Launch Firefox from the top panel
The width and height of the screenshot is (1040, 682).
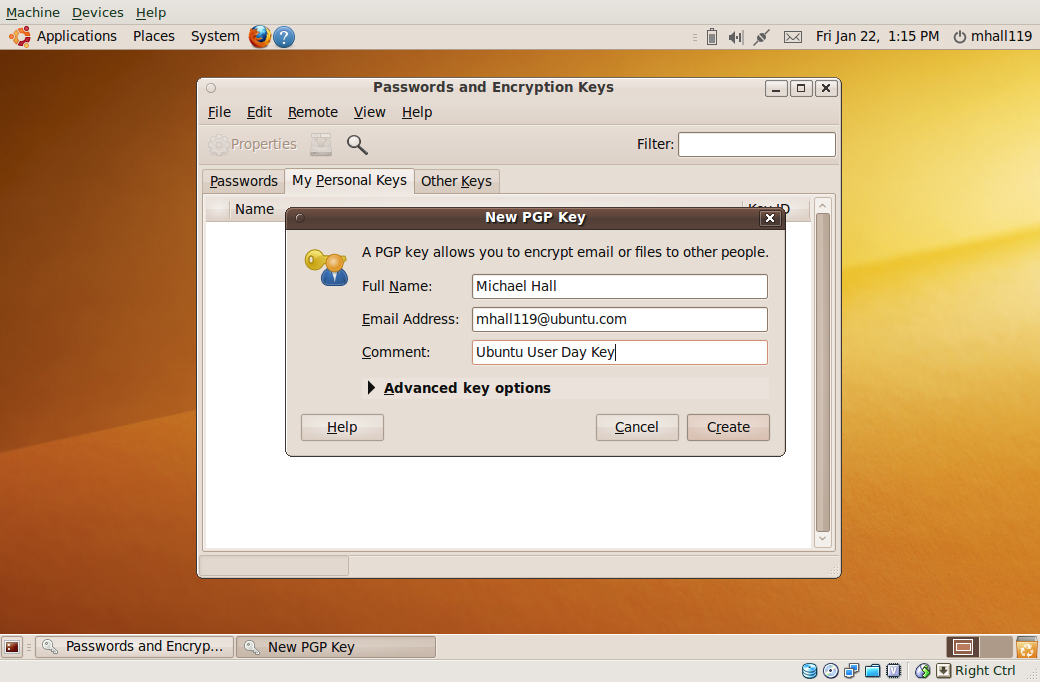[259, 36]
